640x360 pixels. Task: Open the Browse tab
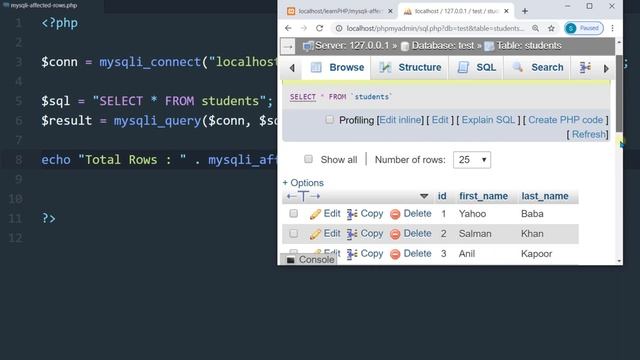[336, 68]
